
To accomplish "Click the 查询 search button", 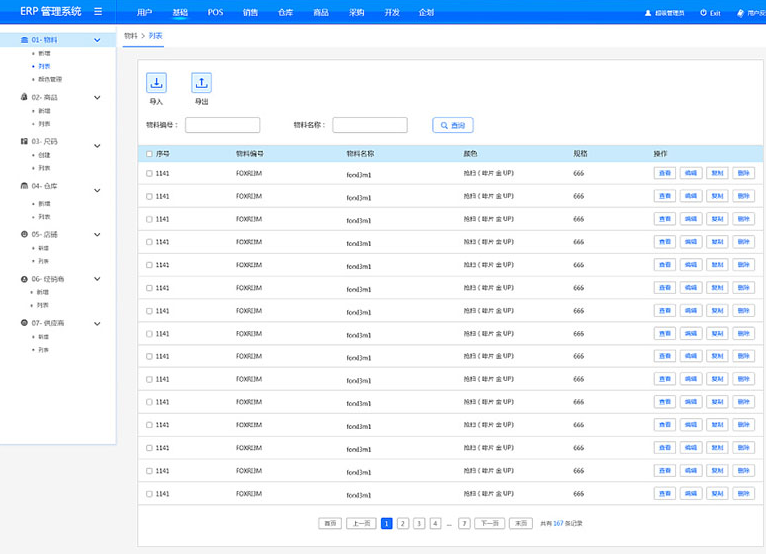I will point(453,126).
